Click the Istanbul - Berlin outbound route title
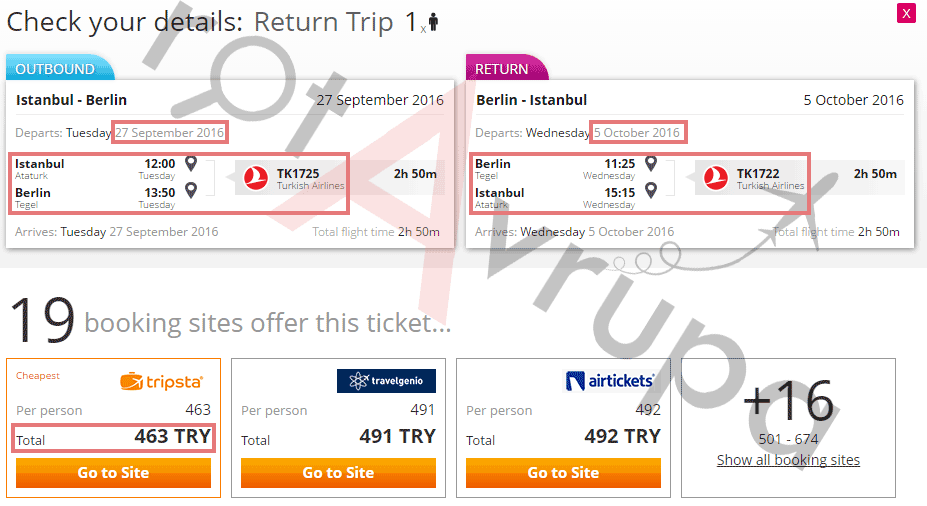Screen dimensions: 927x506 [71, 100]
